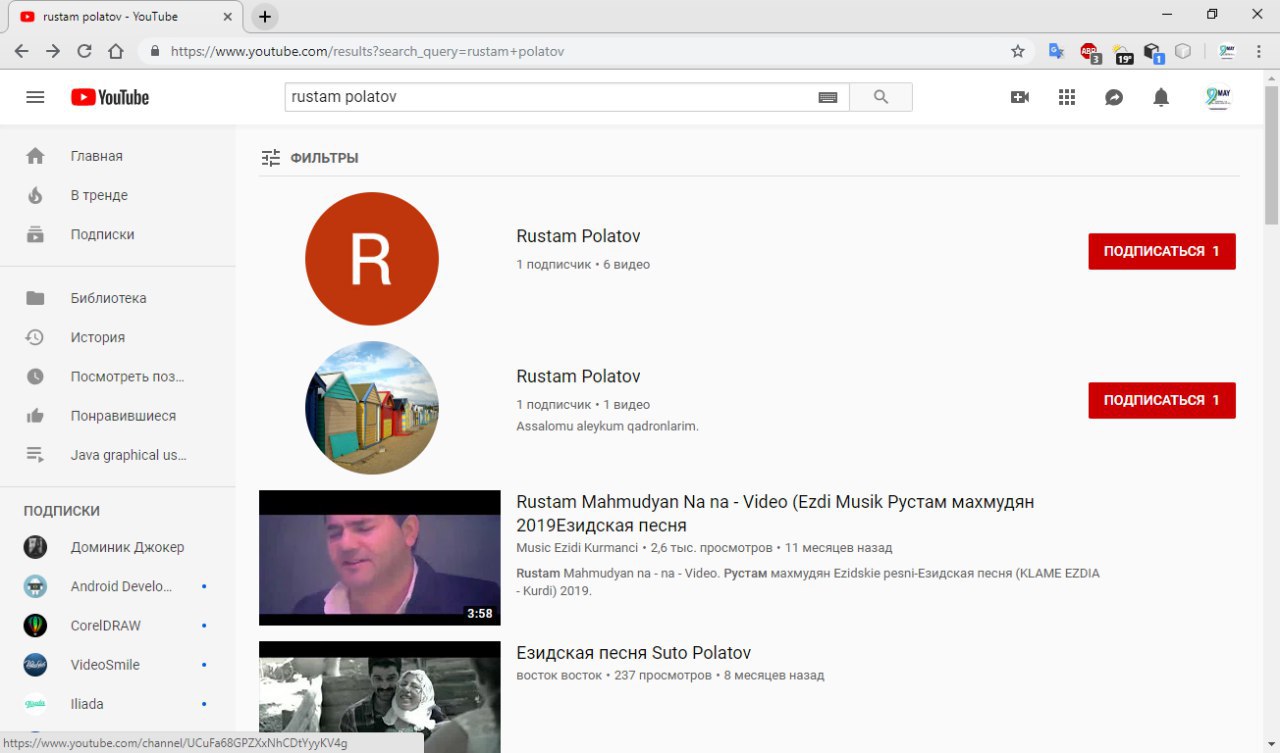
Task: Click the weather extension showing 19°
Action: tap(1122, 53)
